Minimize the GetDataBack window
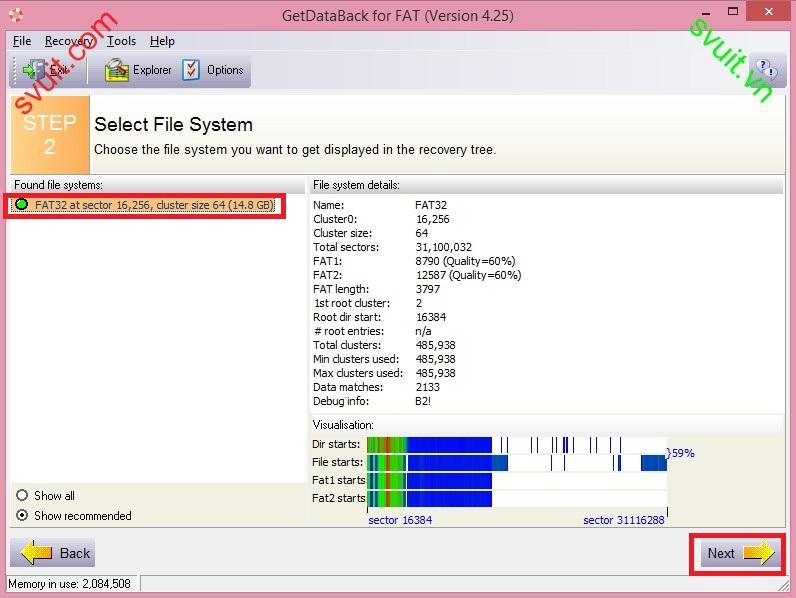The width and height of the screenshot is (796, 598). [x=706, y=12]
